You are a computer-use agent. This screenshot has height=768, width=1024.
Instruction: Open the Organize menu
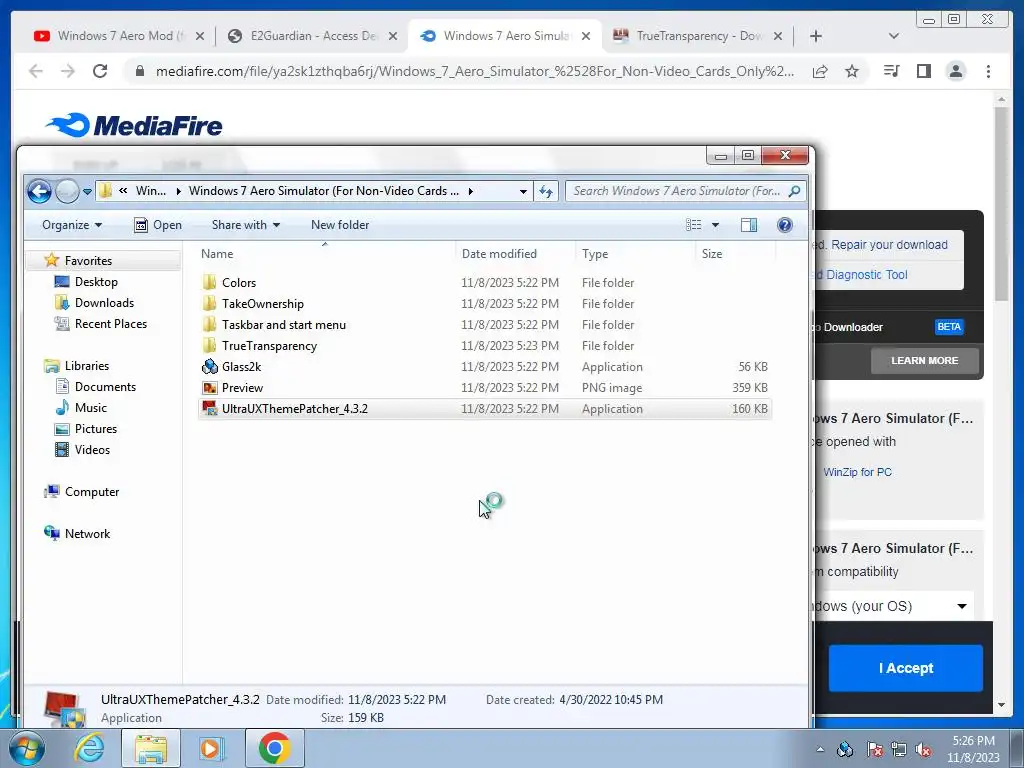tap(72, 225)
